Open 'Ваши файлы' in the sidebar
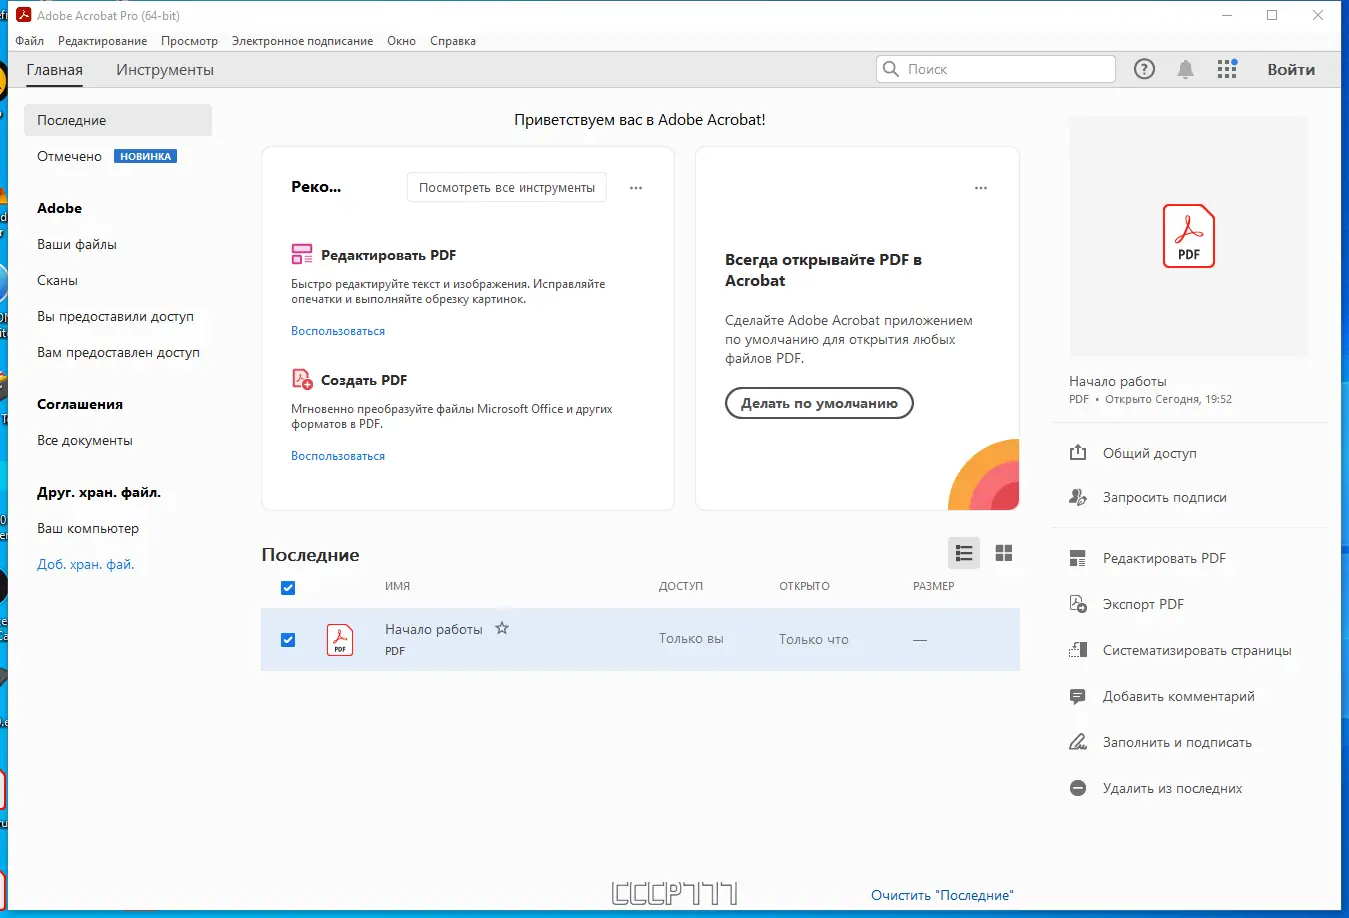 [x=77, y=244]
